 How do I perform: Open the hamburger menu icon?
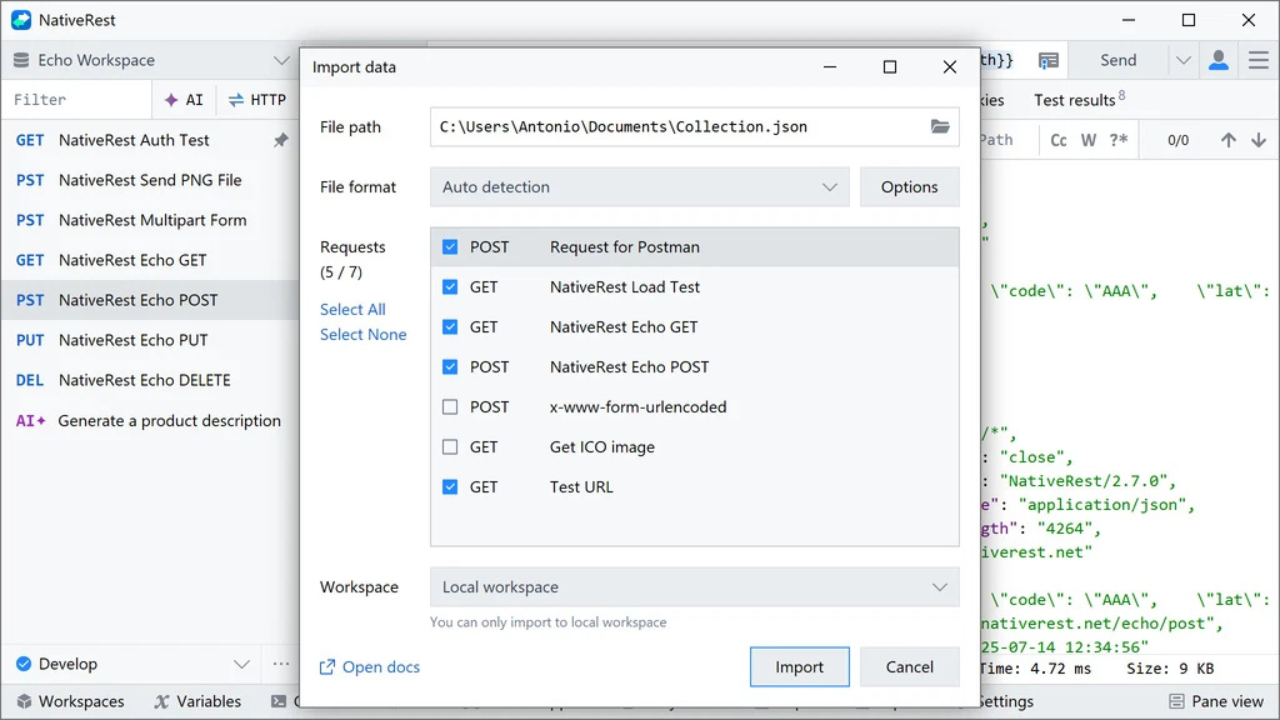coord(1258,60)
